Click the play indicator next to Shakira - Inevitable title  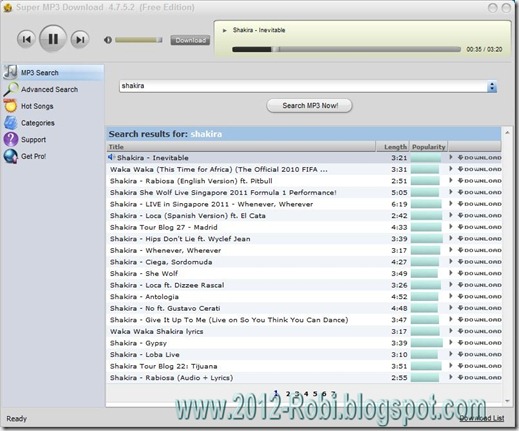coord(225,30)
